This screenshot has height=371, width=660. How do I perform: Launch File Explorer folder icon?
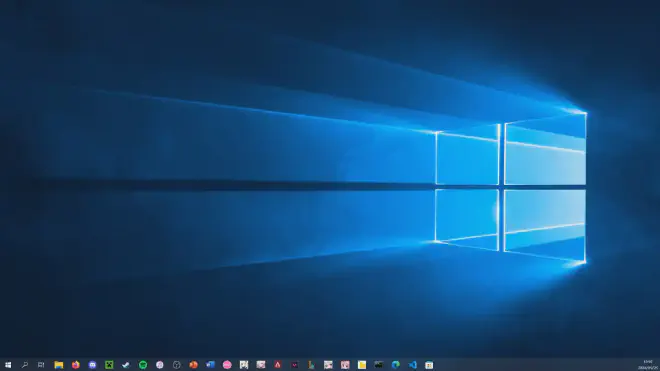[x=59, y=365]
